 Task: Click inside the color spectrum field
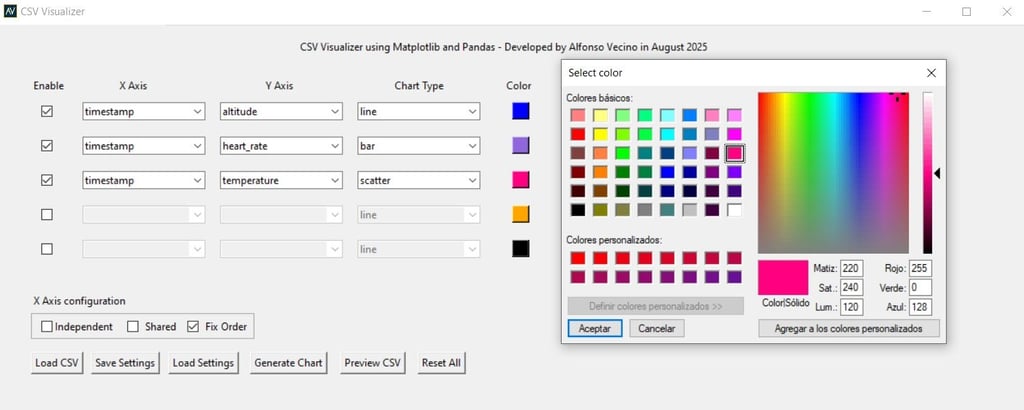pos(833,173)
